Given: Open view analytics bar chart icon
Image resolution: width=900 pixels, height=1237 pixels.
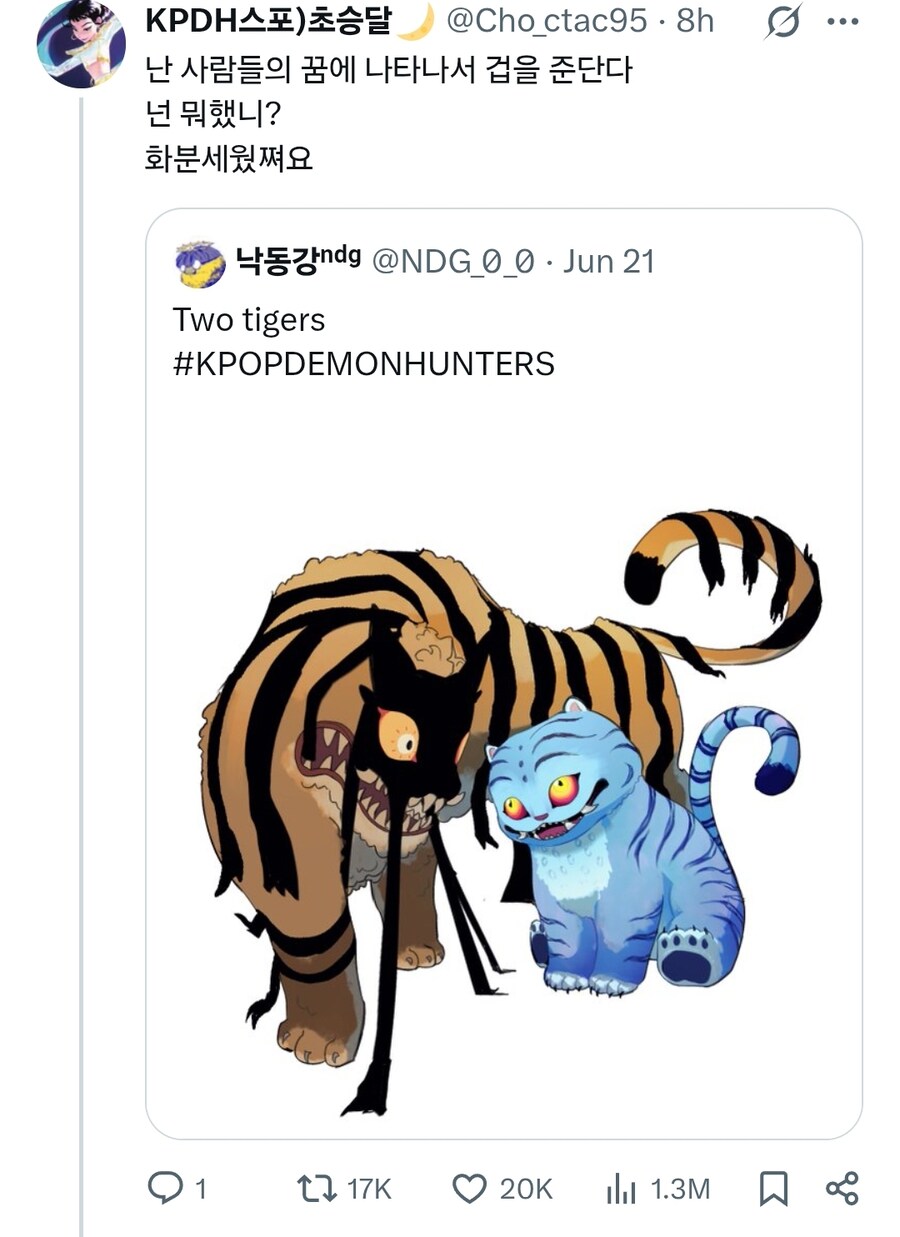Looking at the screenshot, I should click(621, 1188).
